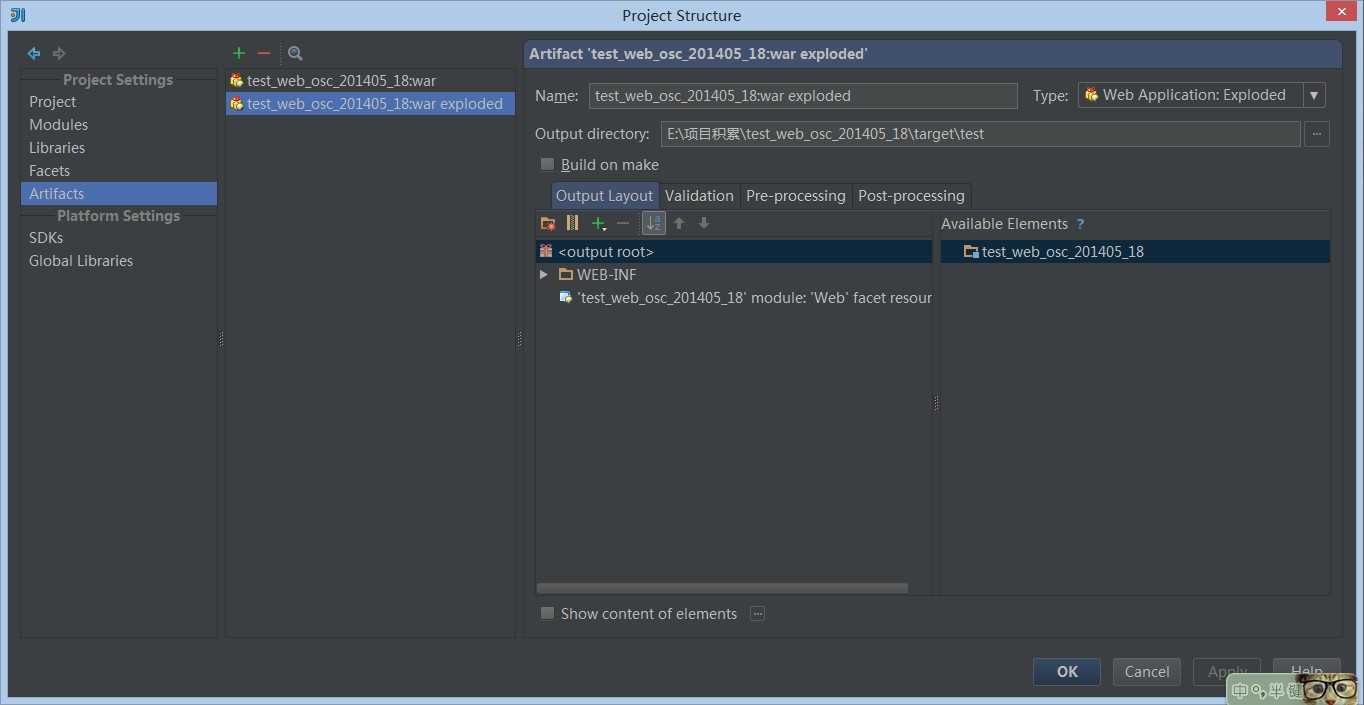This screenshot has width=1364, height=705.
Task: Move selected element up with arrow icon
Action: [679, 223]
